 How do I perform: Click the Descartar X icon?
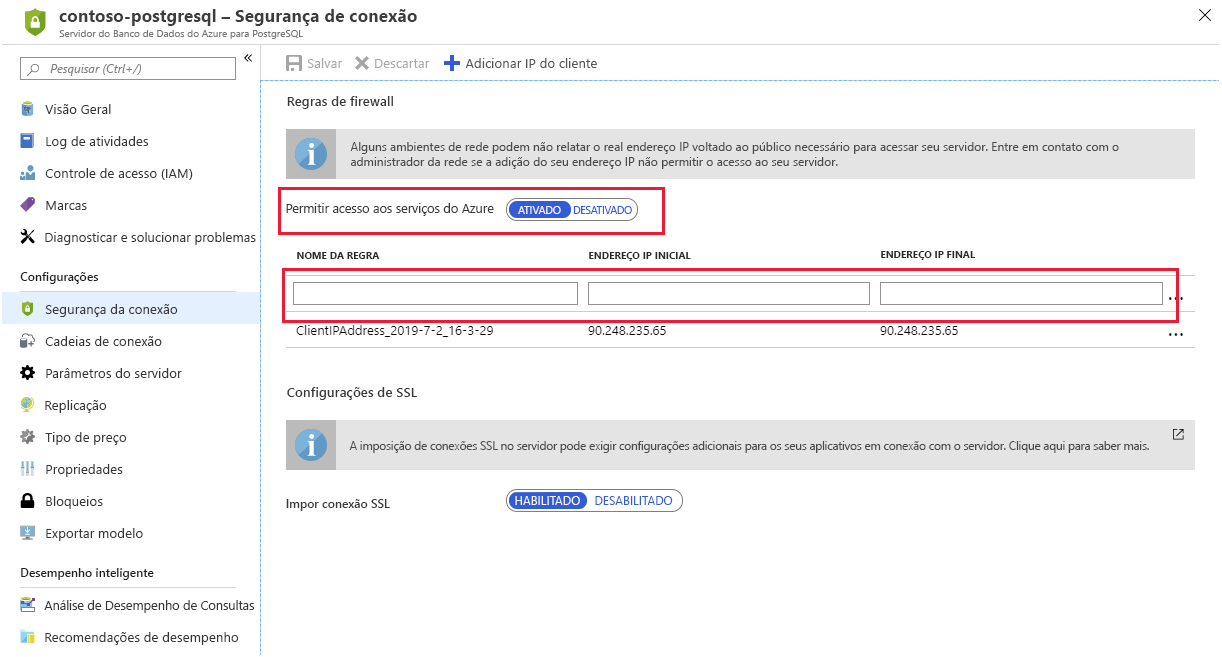[x=362, y=63]
